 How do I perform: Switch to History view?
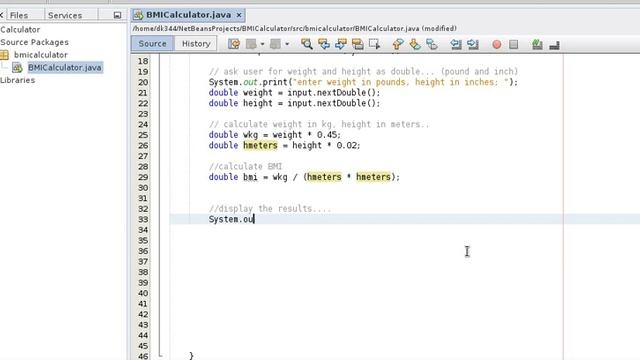196,44
